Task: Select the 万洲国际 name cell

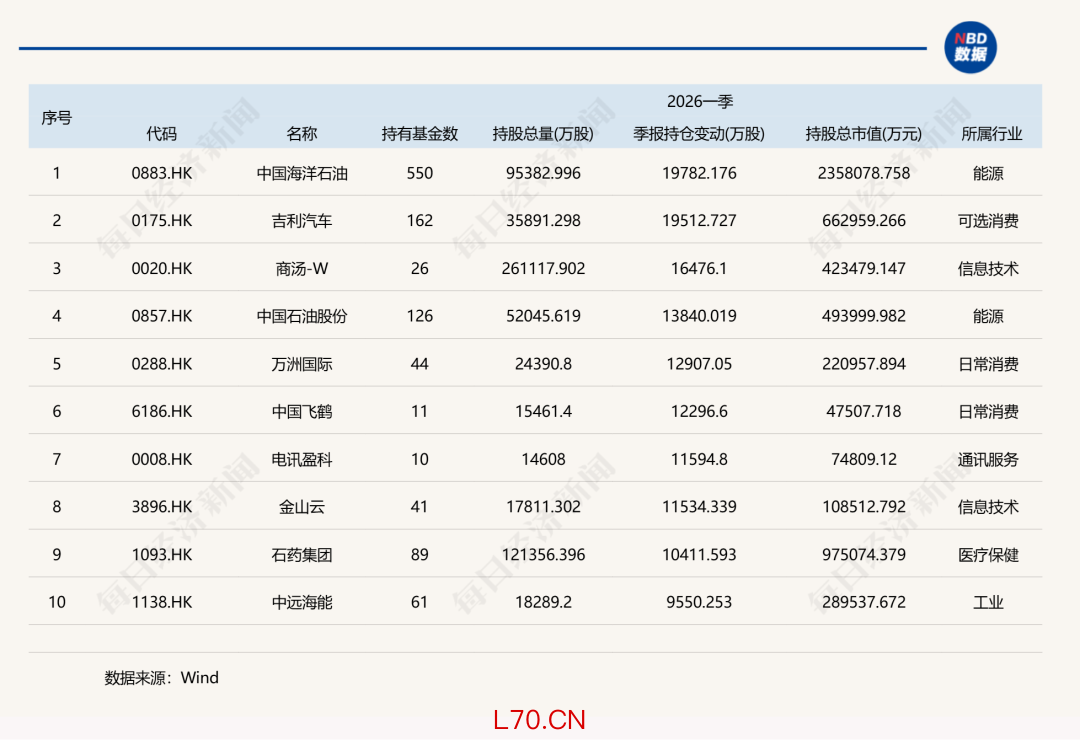Action: click(x=302, y=364)
